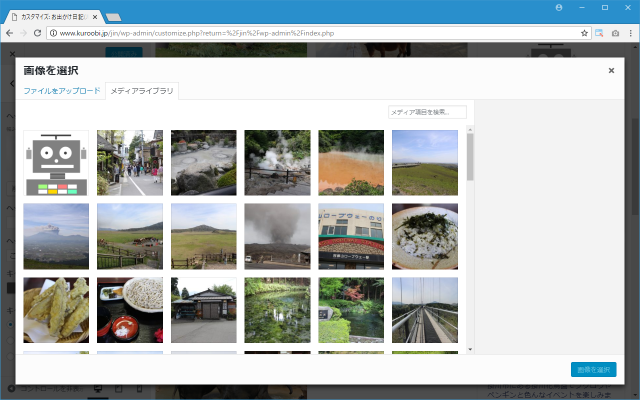Screen dimensions: 640x400
Task: Select the robot illustration thumbnail
Action: coord(56,163)
